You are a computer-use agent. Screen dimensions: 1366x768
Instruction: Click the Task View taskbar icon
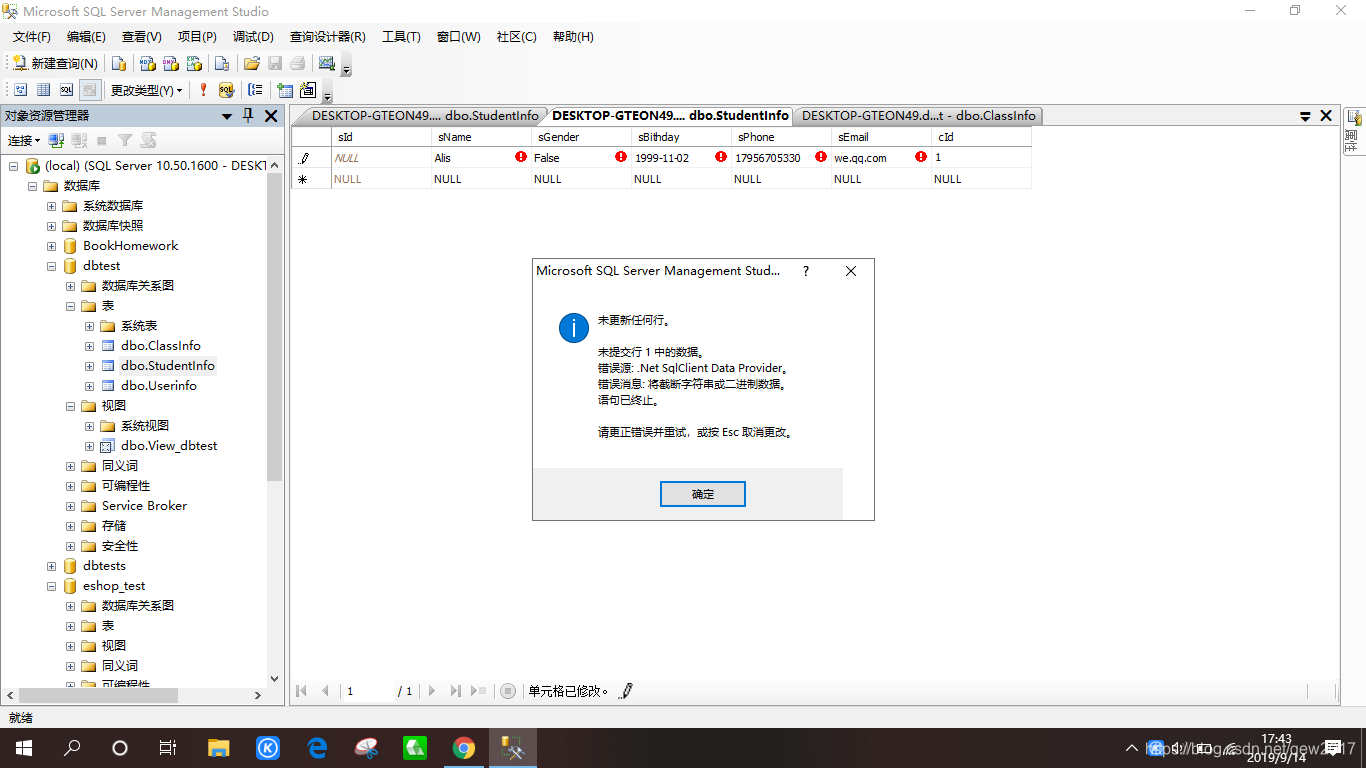[168, 748]
